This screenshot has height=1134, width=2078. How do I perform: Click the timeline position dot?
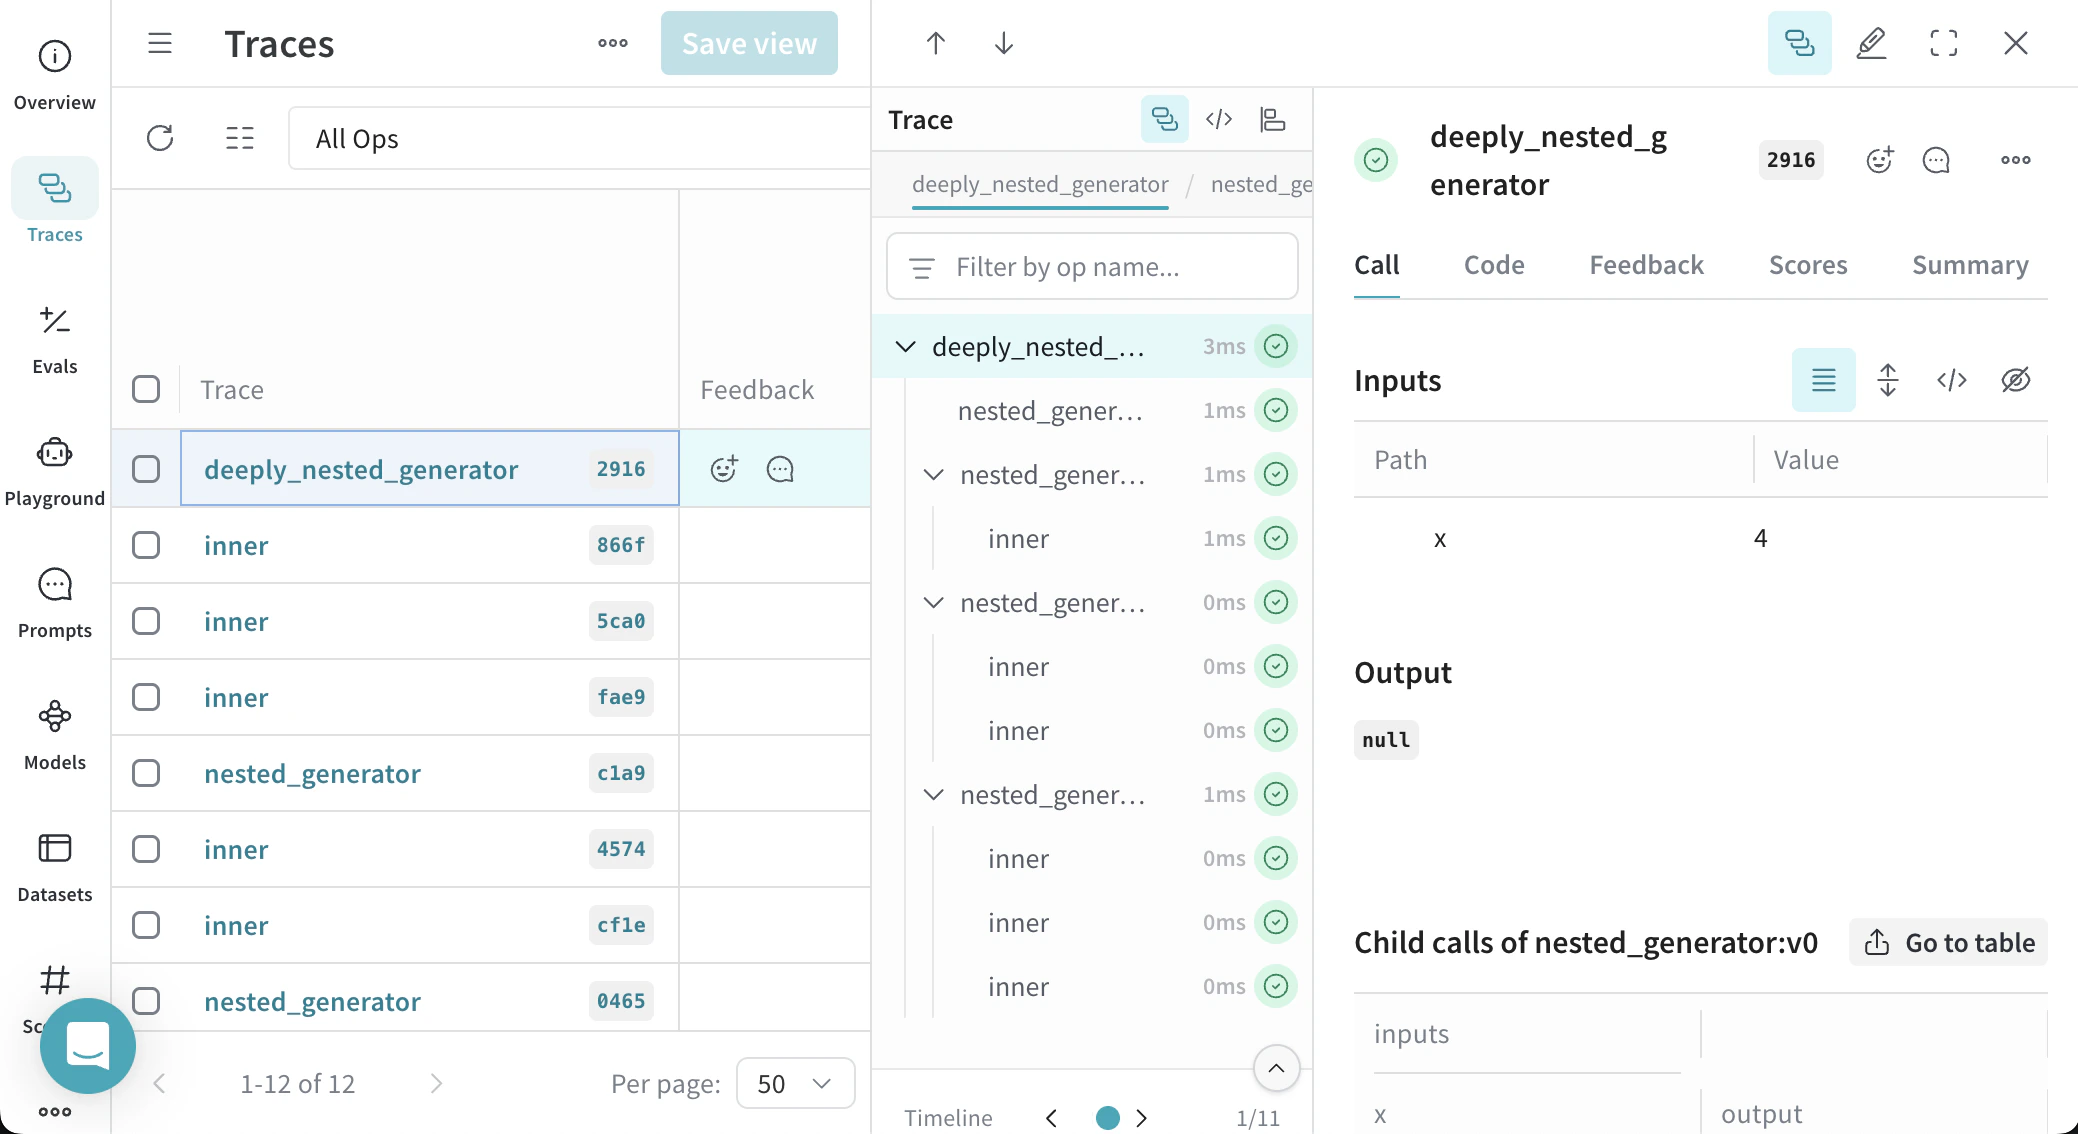click(1107, 1118)
